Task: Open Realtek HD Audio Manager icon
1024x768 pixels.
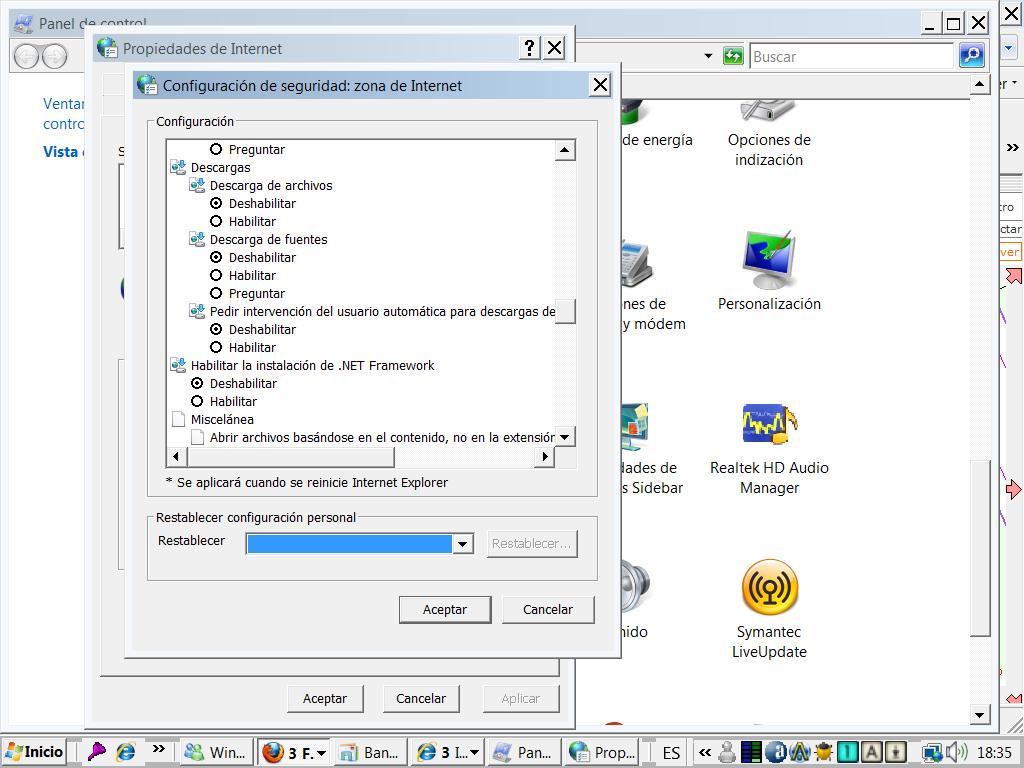Action: pos(768,426)
